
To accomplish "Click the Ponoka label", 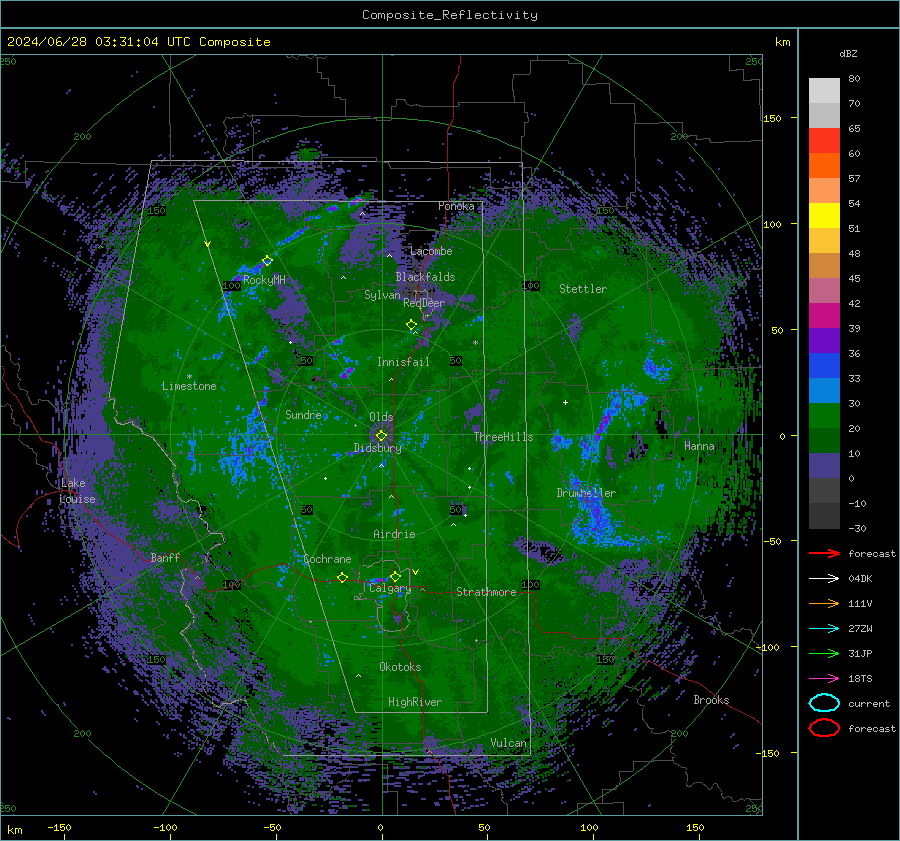I will tap(456, 206).
